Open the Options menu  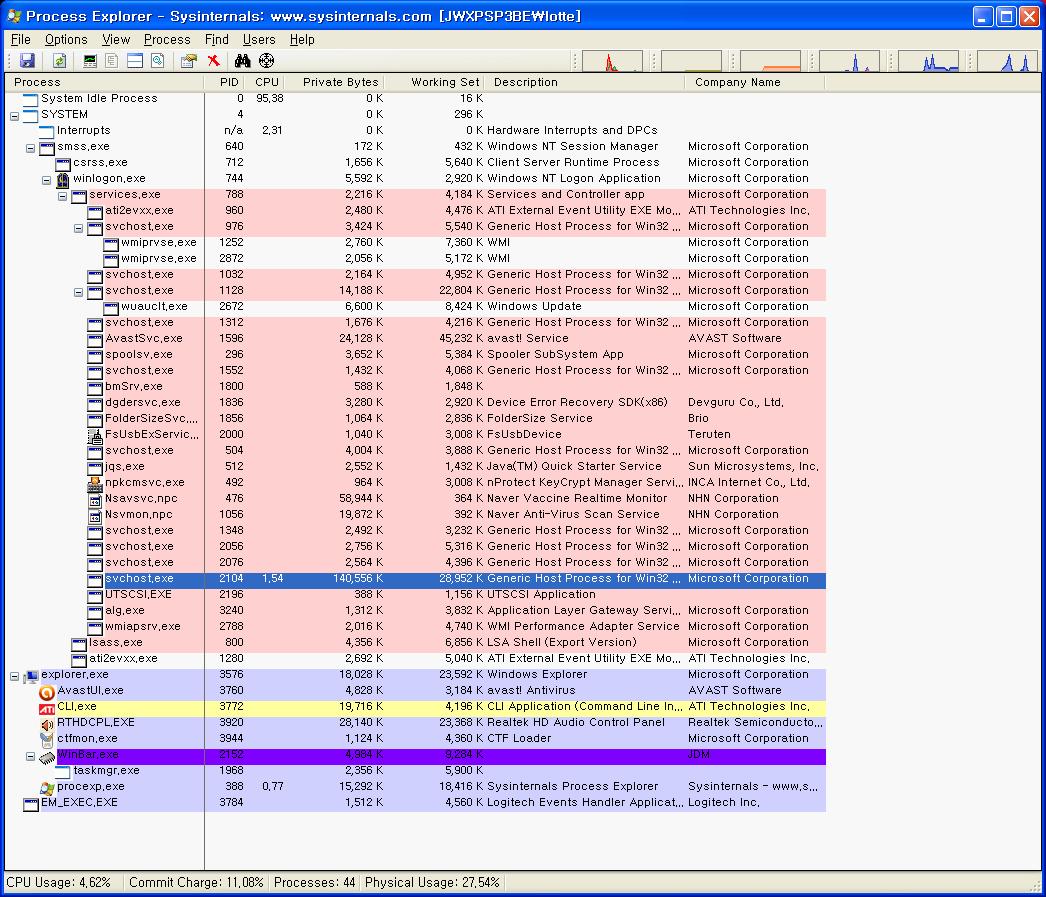[66, 39]
